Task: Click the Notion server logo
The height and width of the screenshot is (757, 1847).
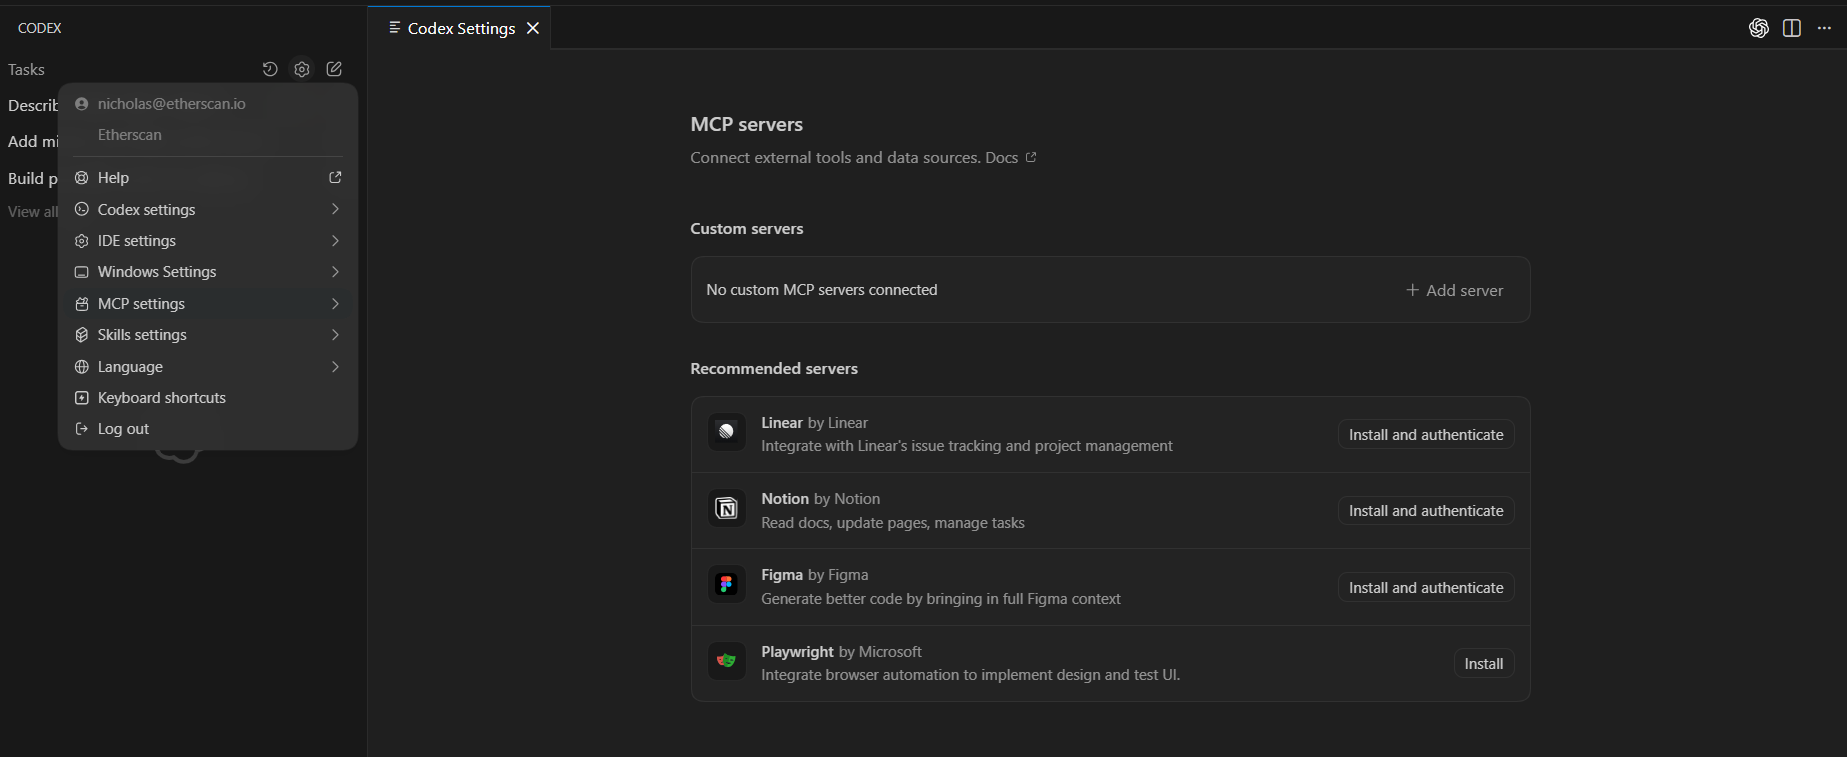Action: (727, 509)
